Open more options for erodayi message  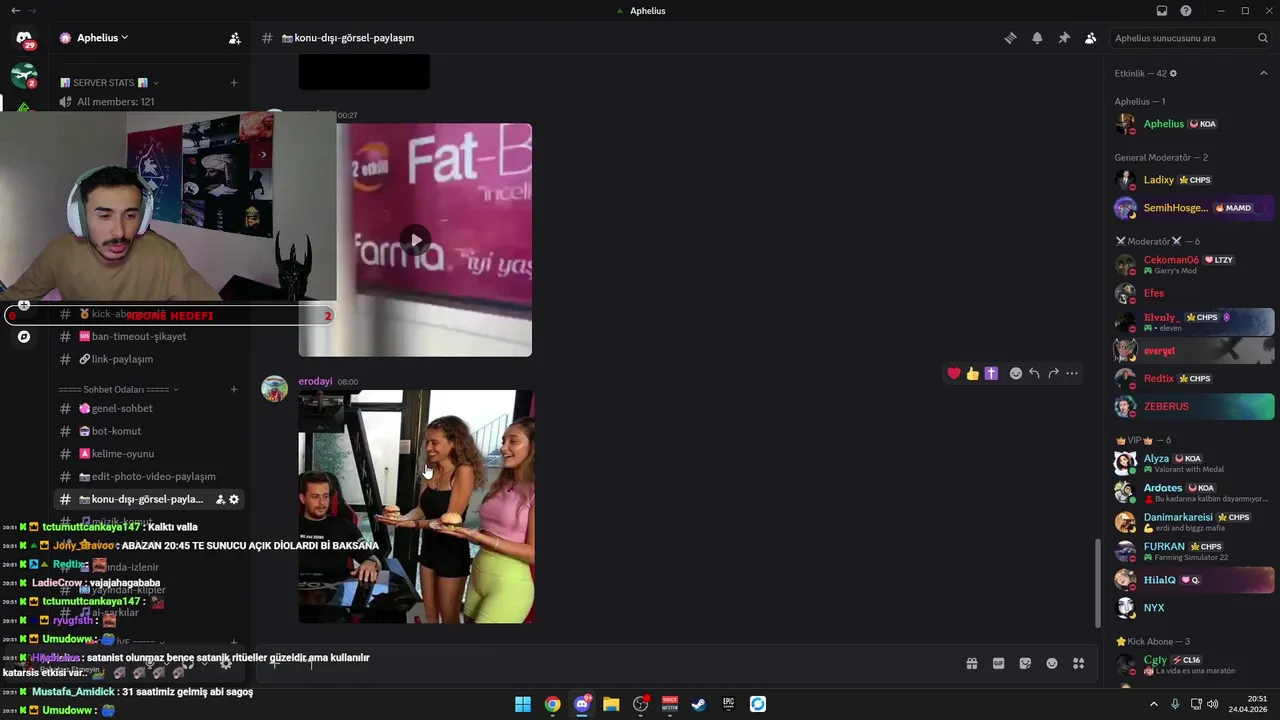pyautogui.click(x=1072, y=373)
